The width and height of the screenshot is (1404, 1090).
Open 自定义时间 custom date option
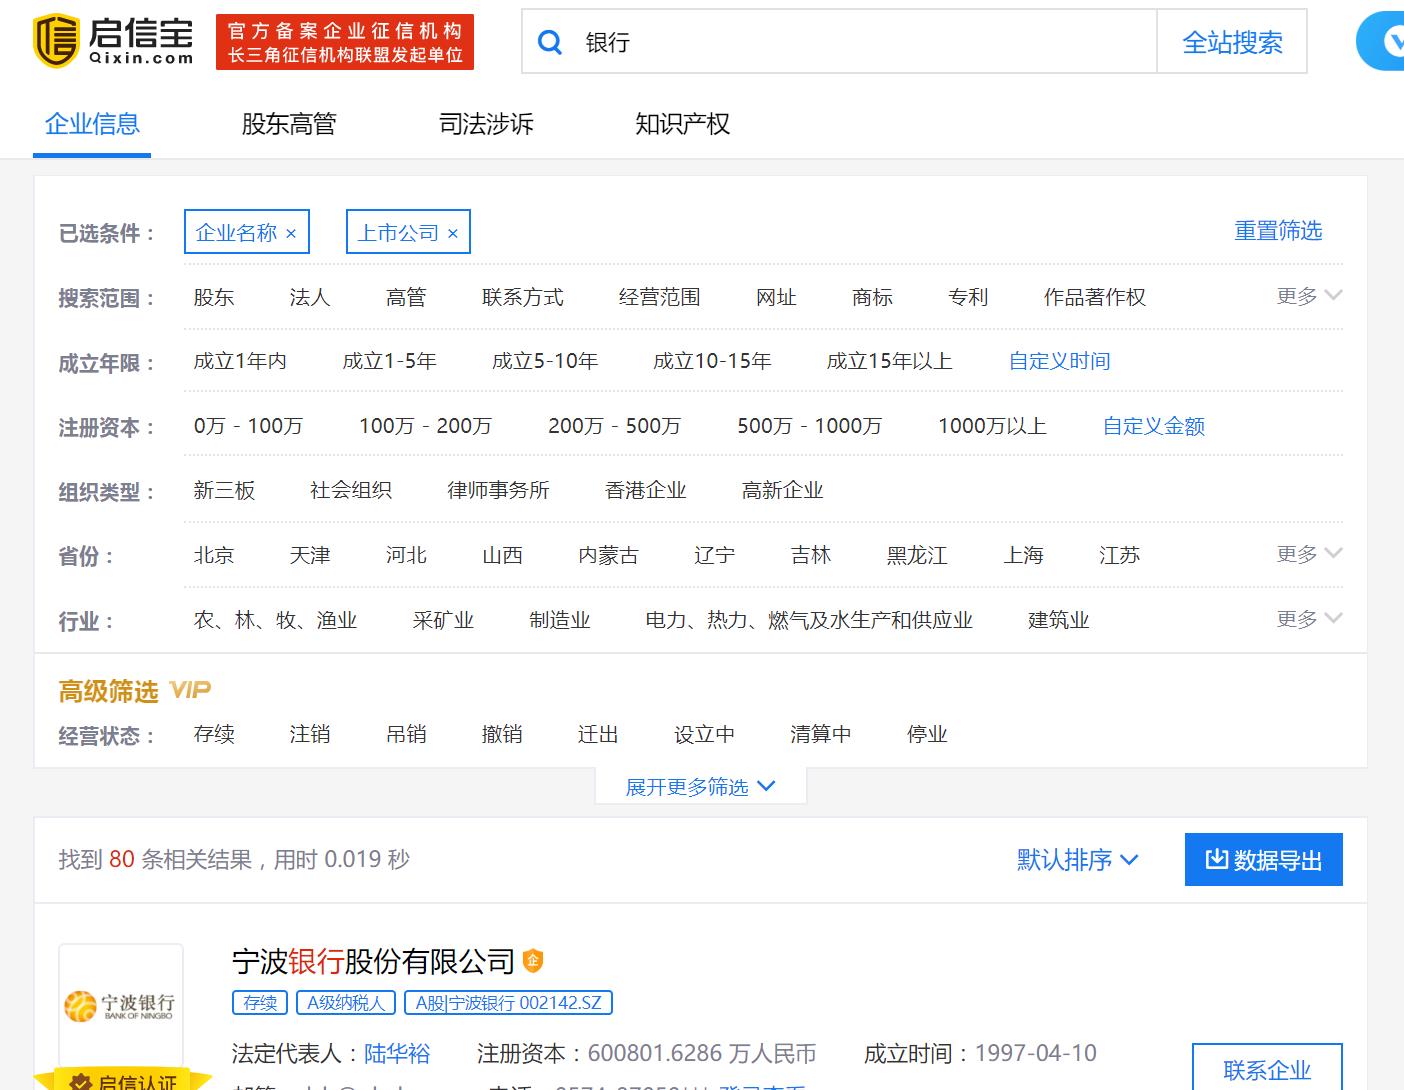point(1060,361)
